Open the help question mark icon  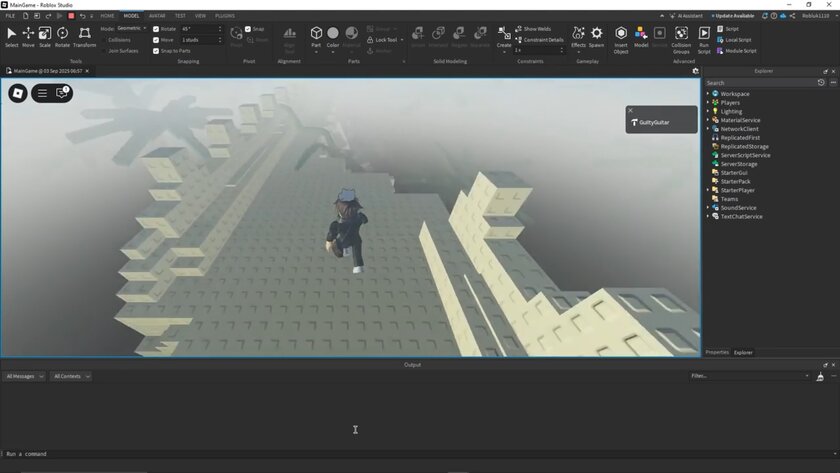click(x=774, y=16)
